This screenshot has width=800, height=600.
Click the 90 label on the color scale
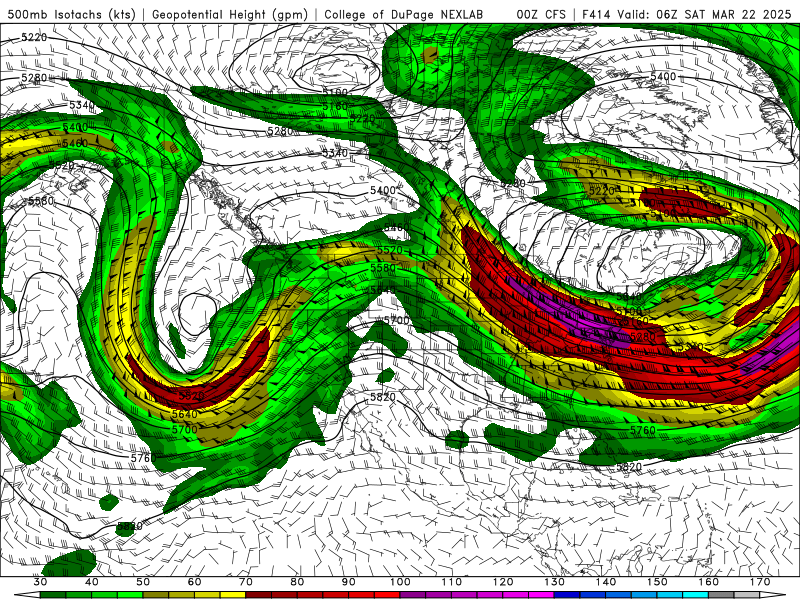point(348,582)
